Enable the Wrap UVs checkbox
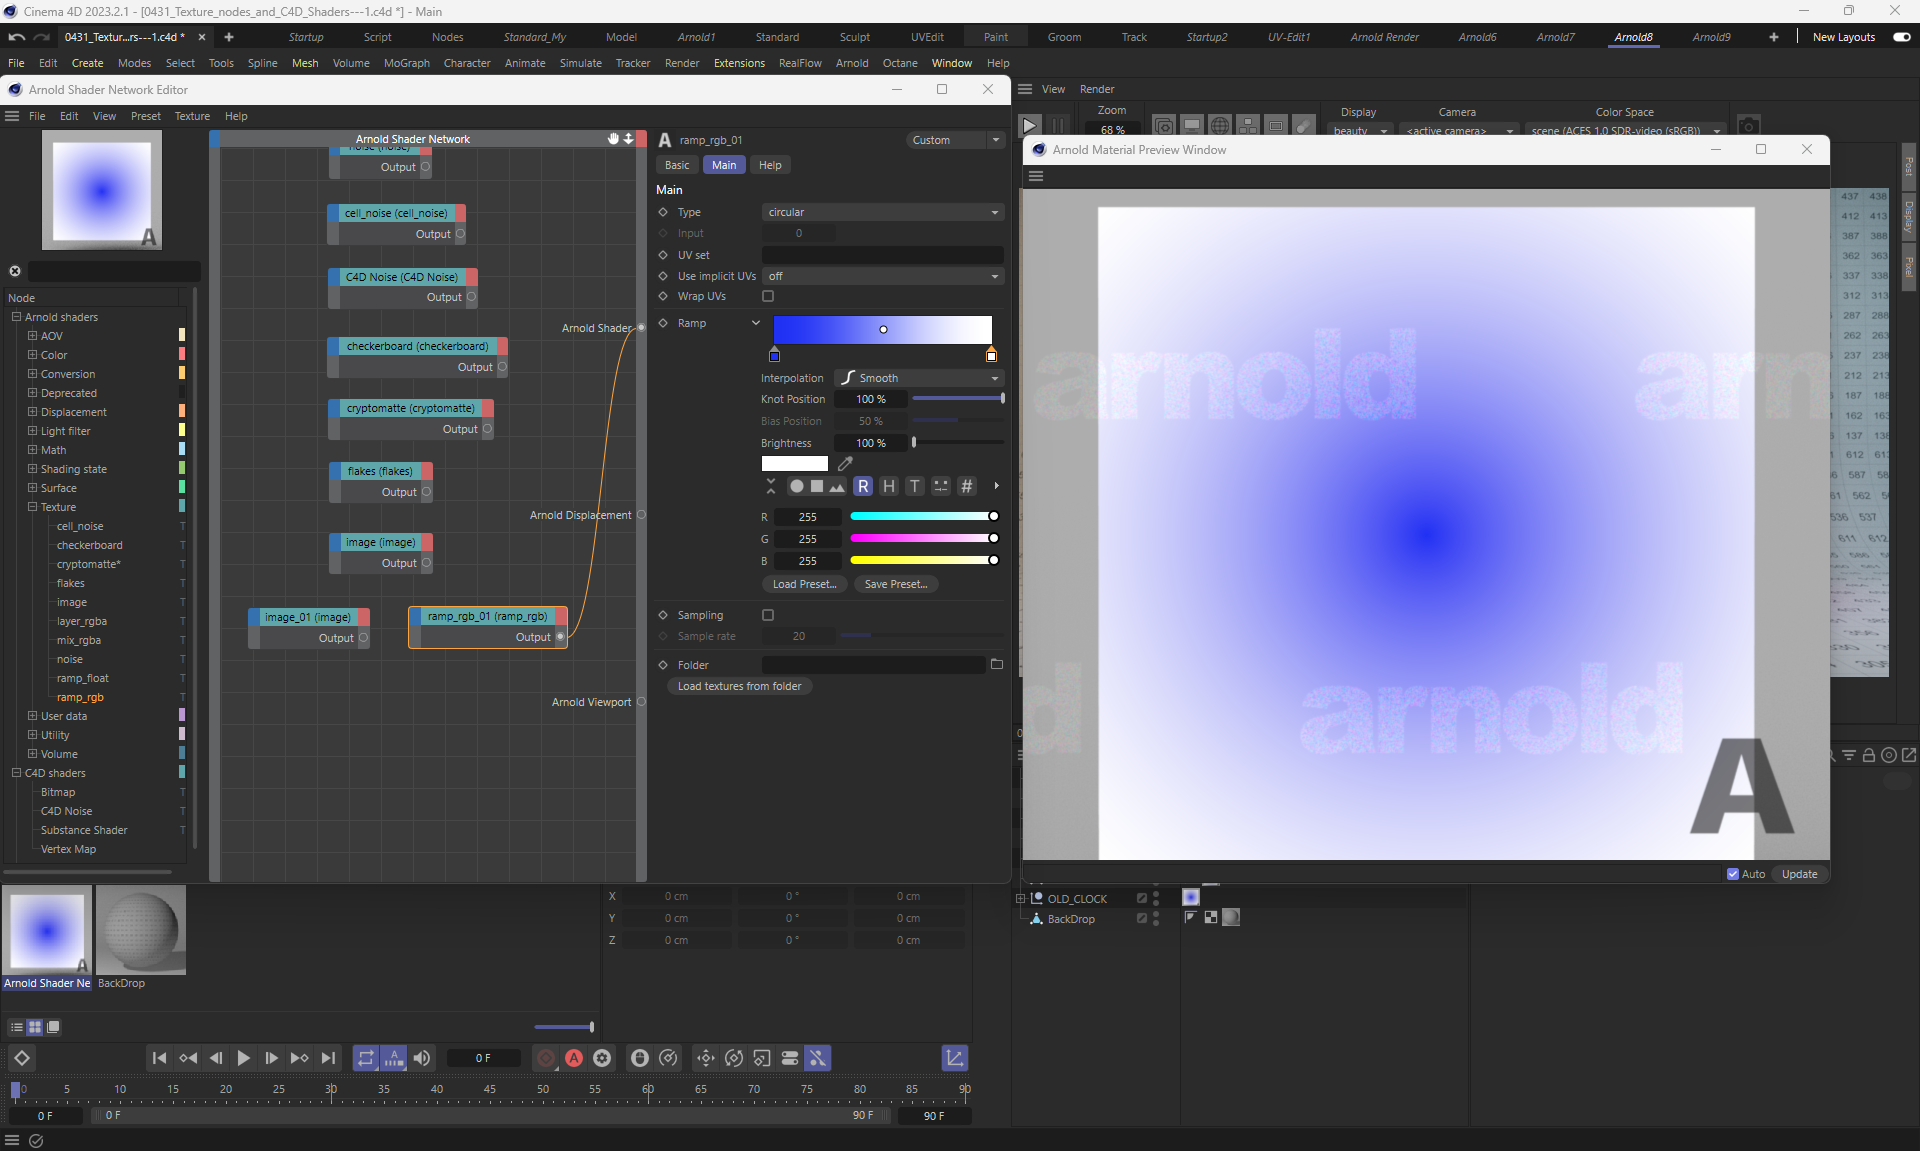1920x1151 pixels. 768,297
